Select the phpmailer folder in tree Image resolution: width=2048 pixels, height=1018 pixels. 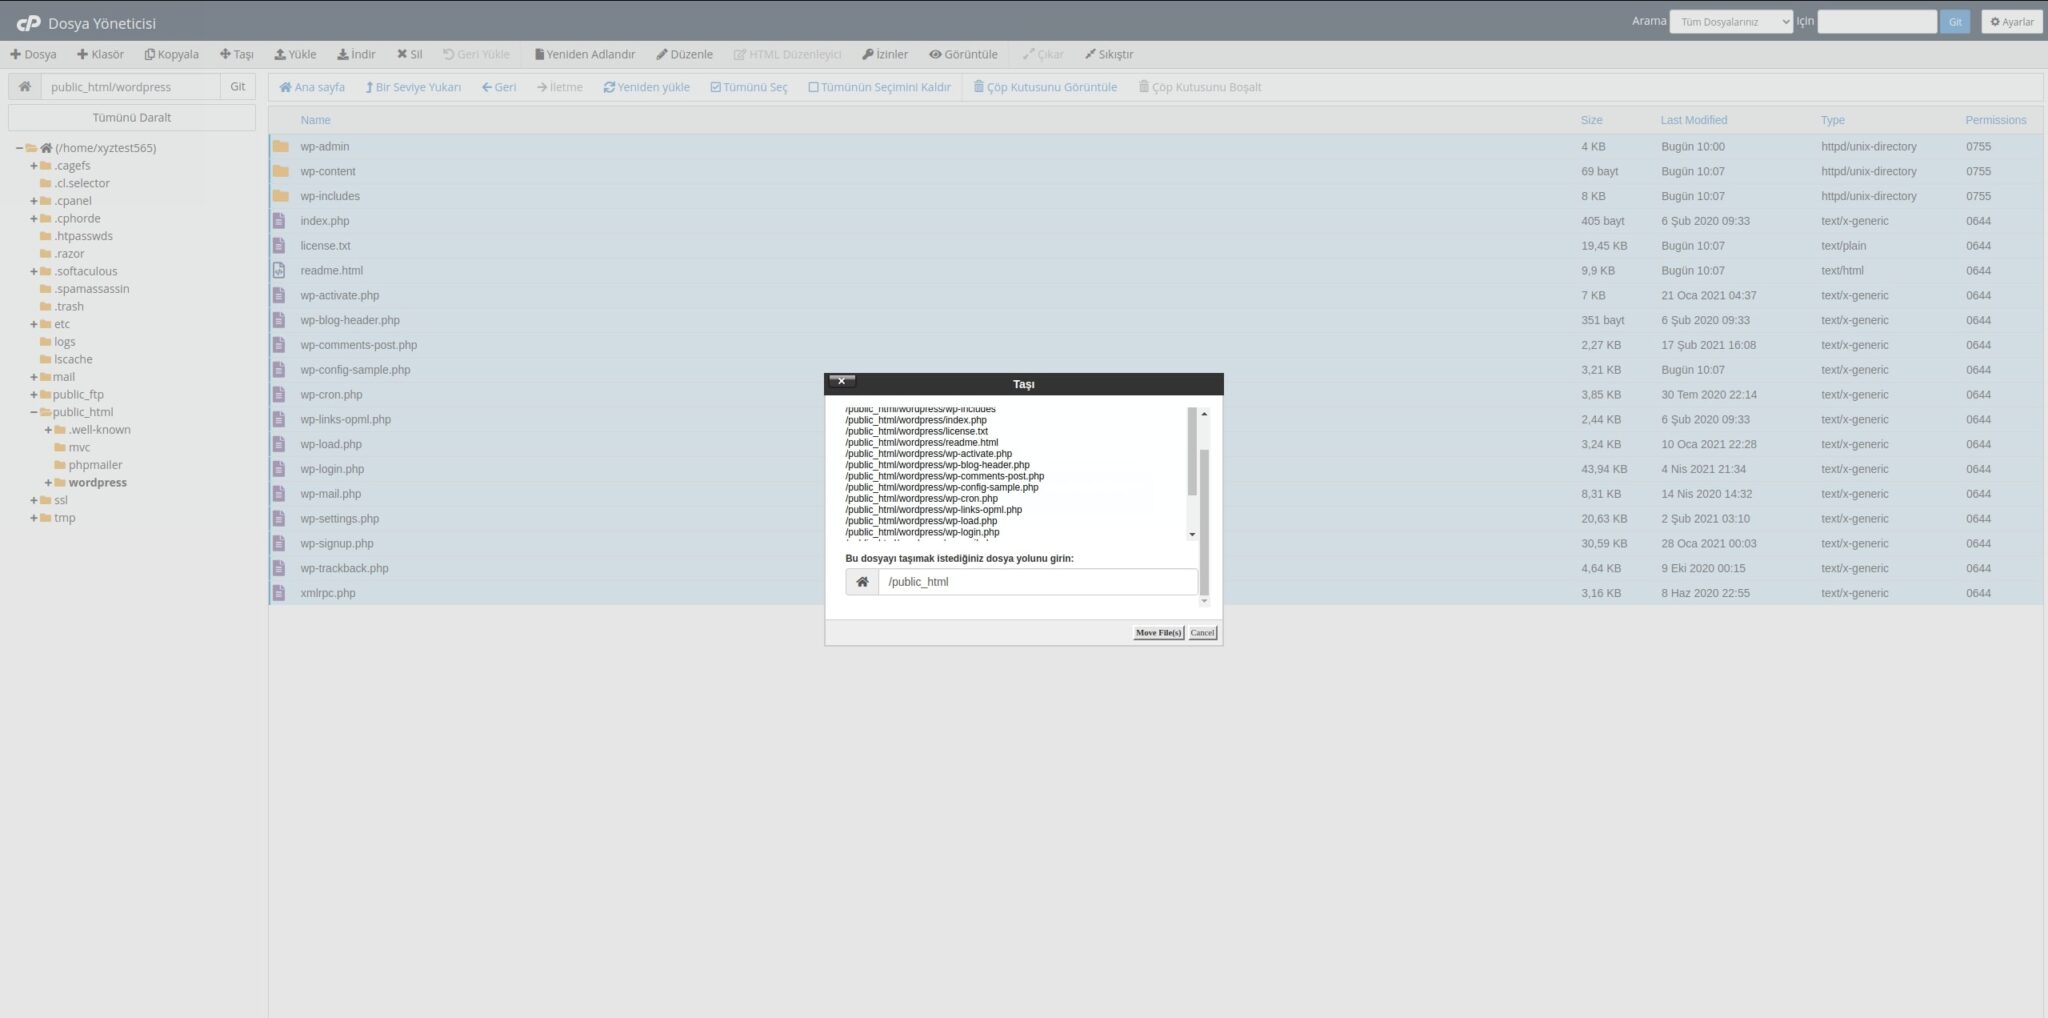tap(96, 465)
